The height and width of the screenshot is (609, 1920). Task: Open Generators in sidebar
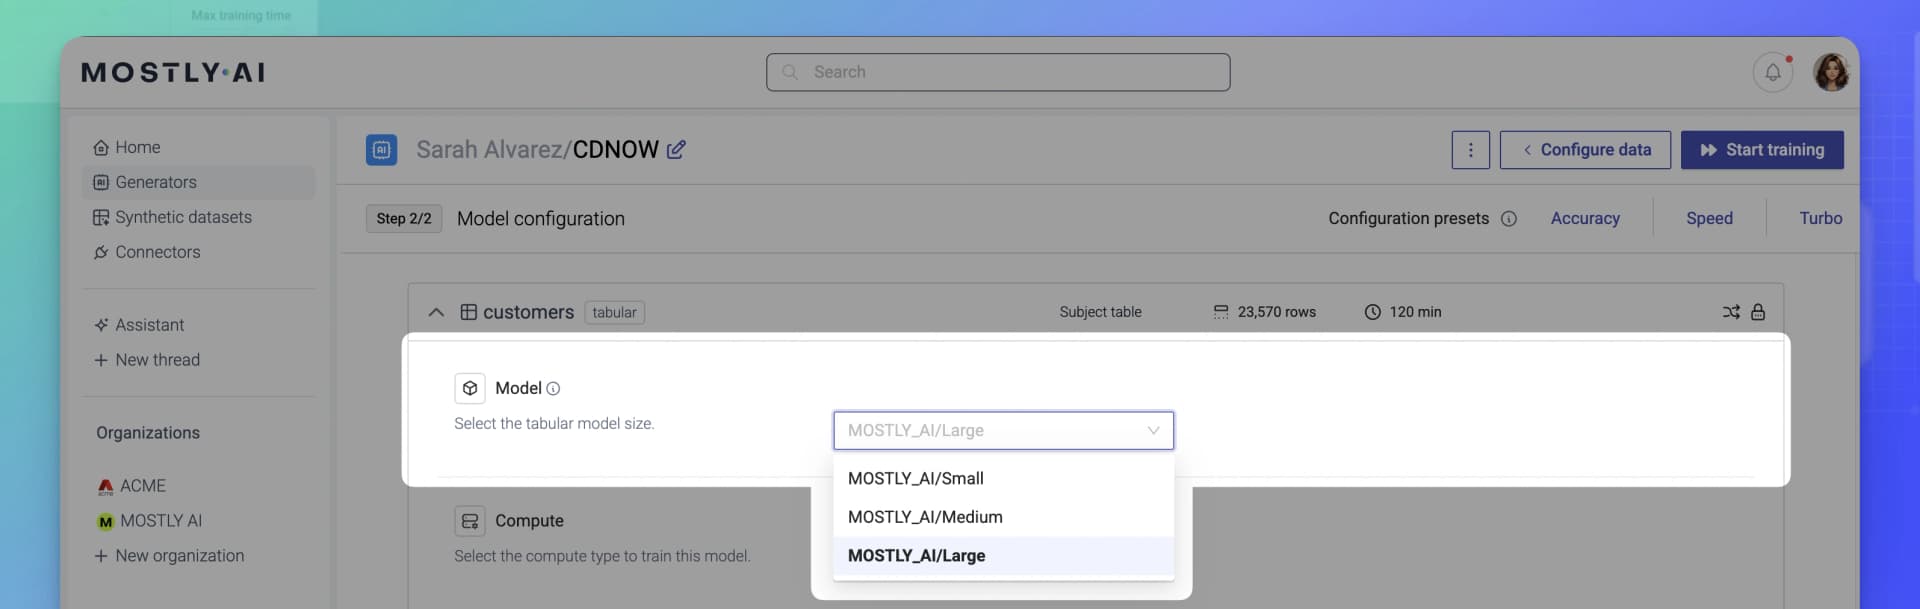click(x=198, y=182)
